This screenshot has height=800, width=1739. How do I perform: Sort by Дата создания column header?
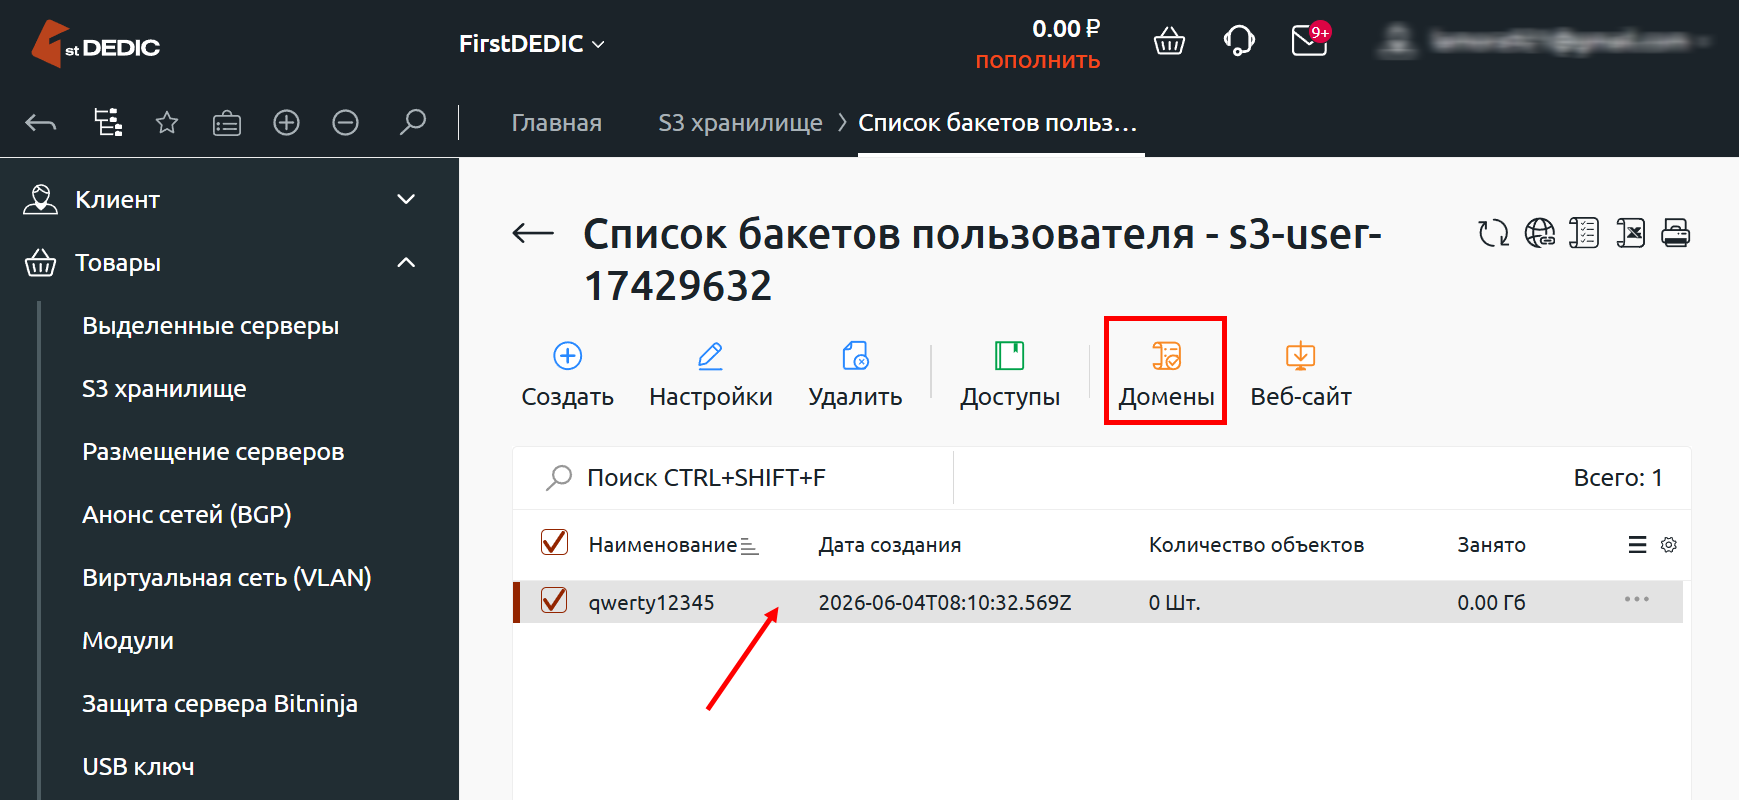pos(890,545)
